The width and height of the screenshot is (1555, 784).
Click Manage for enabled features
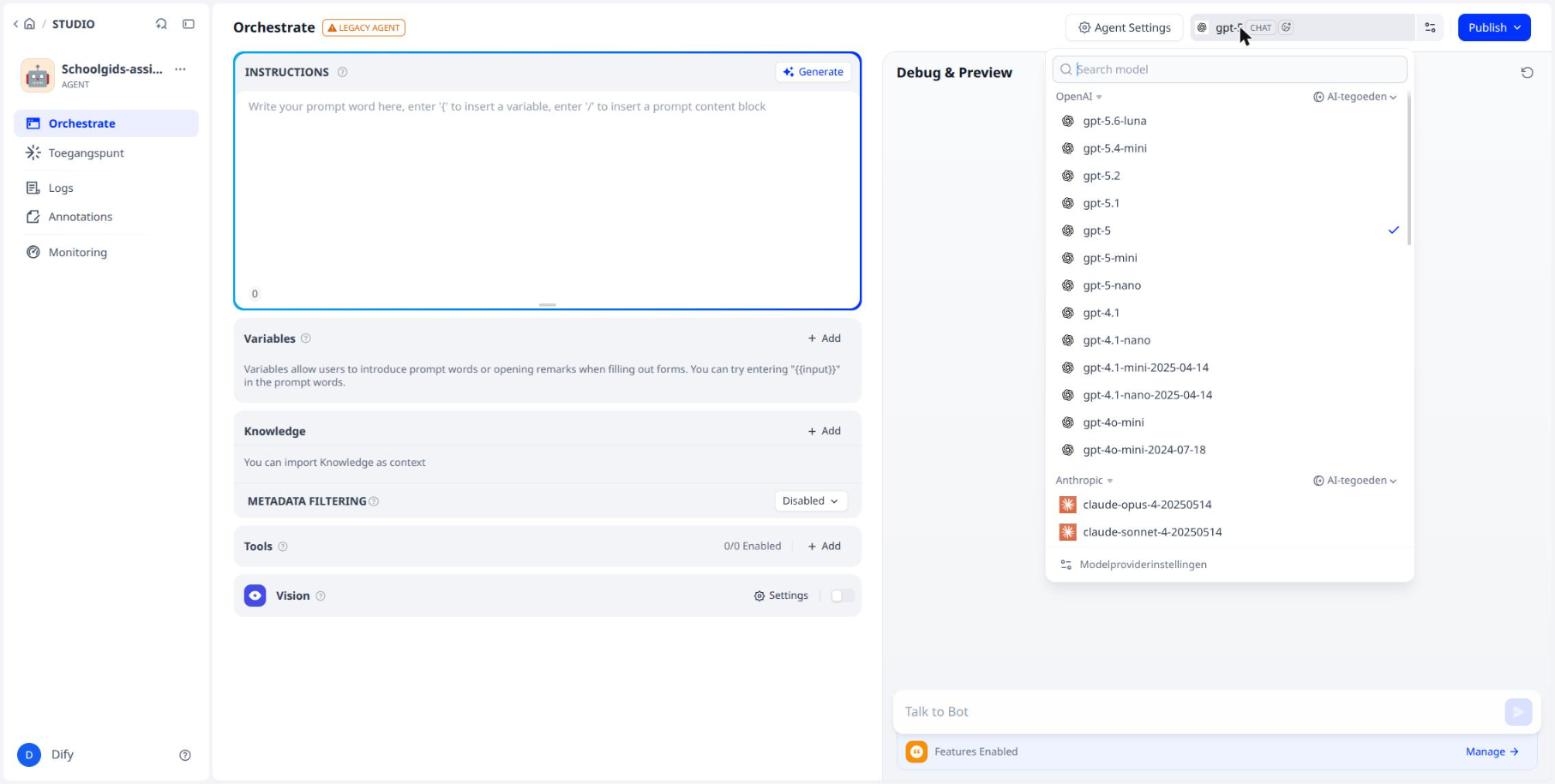(1492, 752)
